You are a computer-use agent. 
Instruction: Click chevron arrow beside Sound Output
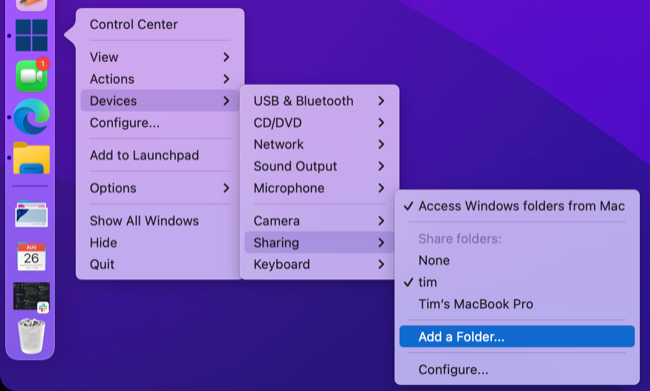coord(381,166)
